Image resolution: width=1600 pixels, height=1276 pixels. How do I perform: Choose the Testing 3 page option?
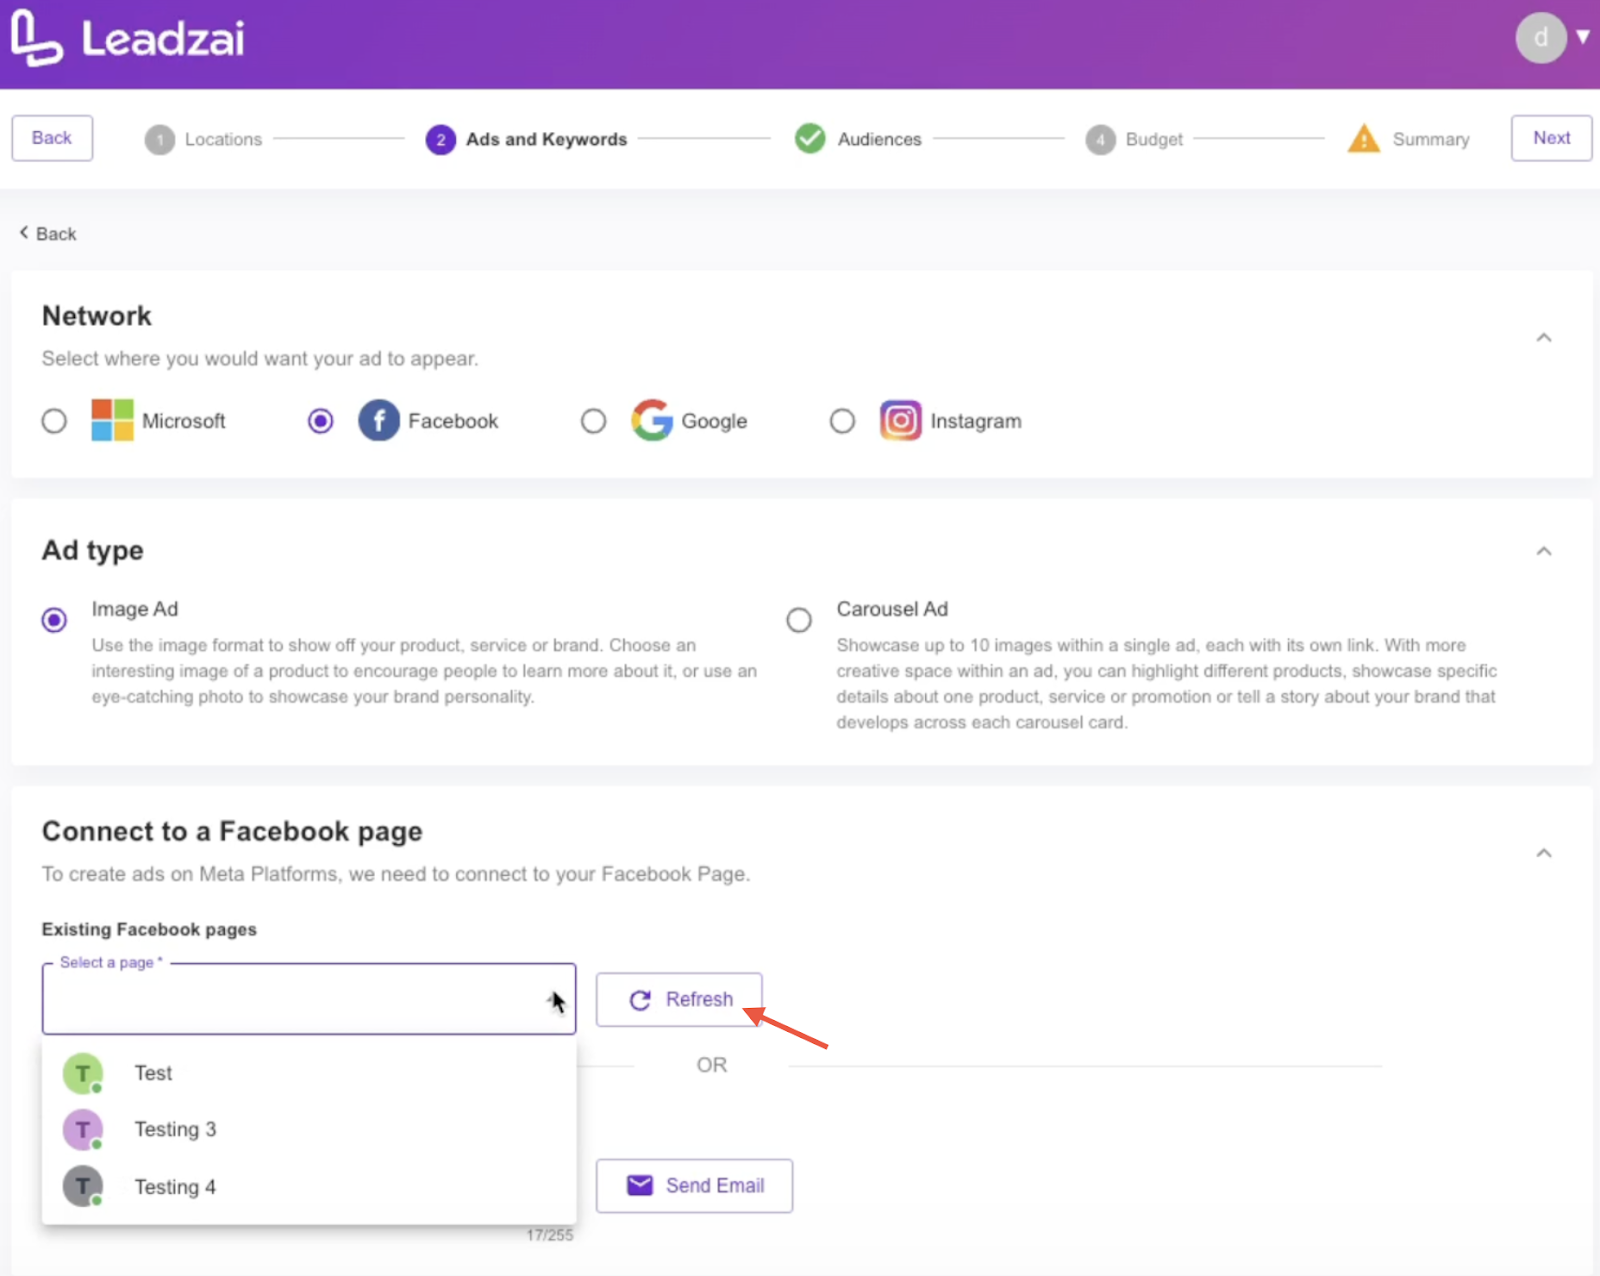tap(309, 1130)
